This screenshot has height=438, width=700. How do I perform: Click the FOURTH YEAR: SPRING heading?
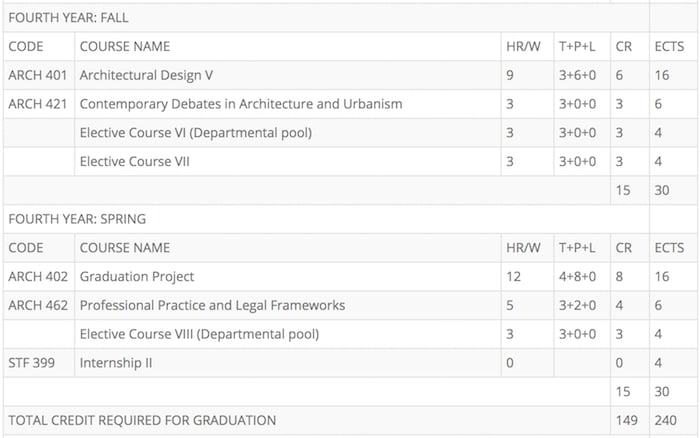tap(77, 219)
